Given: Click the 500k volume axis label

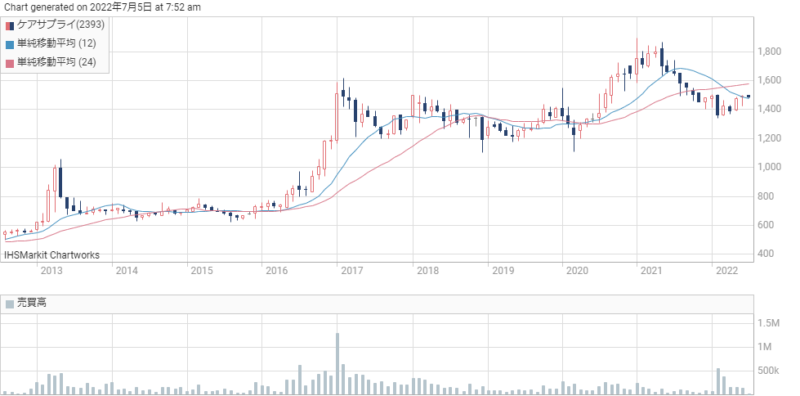Looking at the screenshot, I should 769,370.
